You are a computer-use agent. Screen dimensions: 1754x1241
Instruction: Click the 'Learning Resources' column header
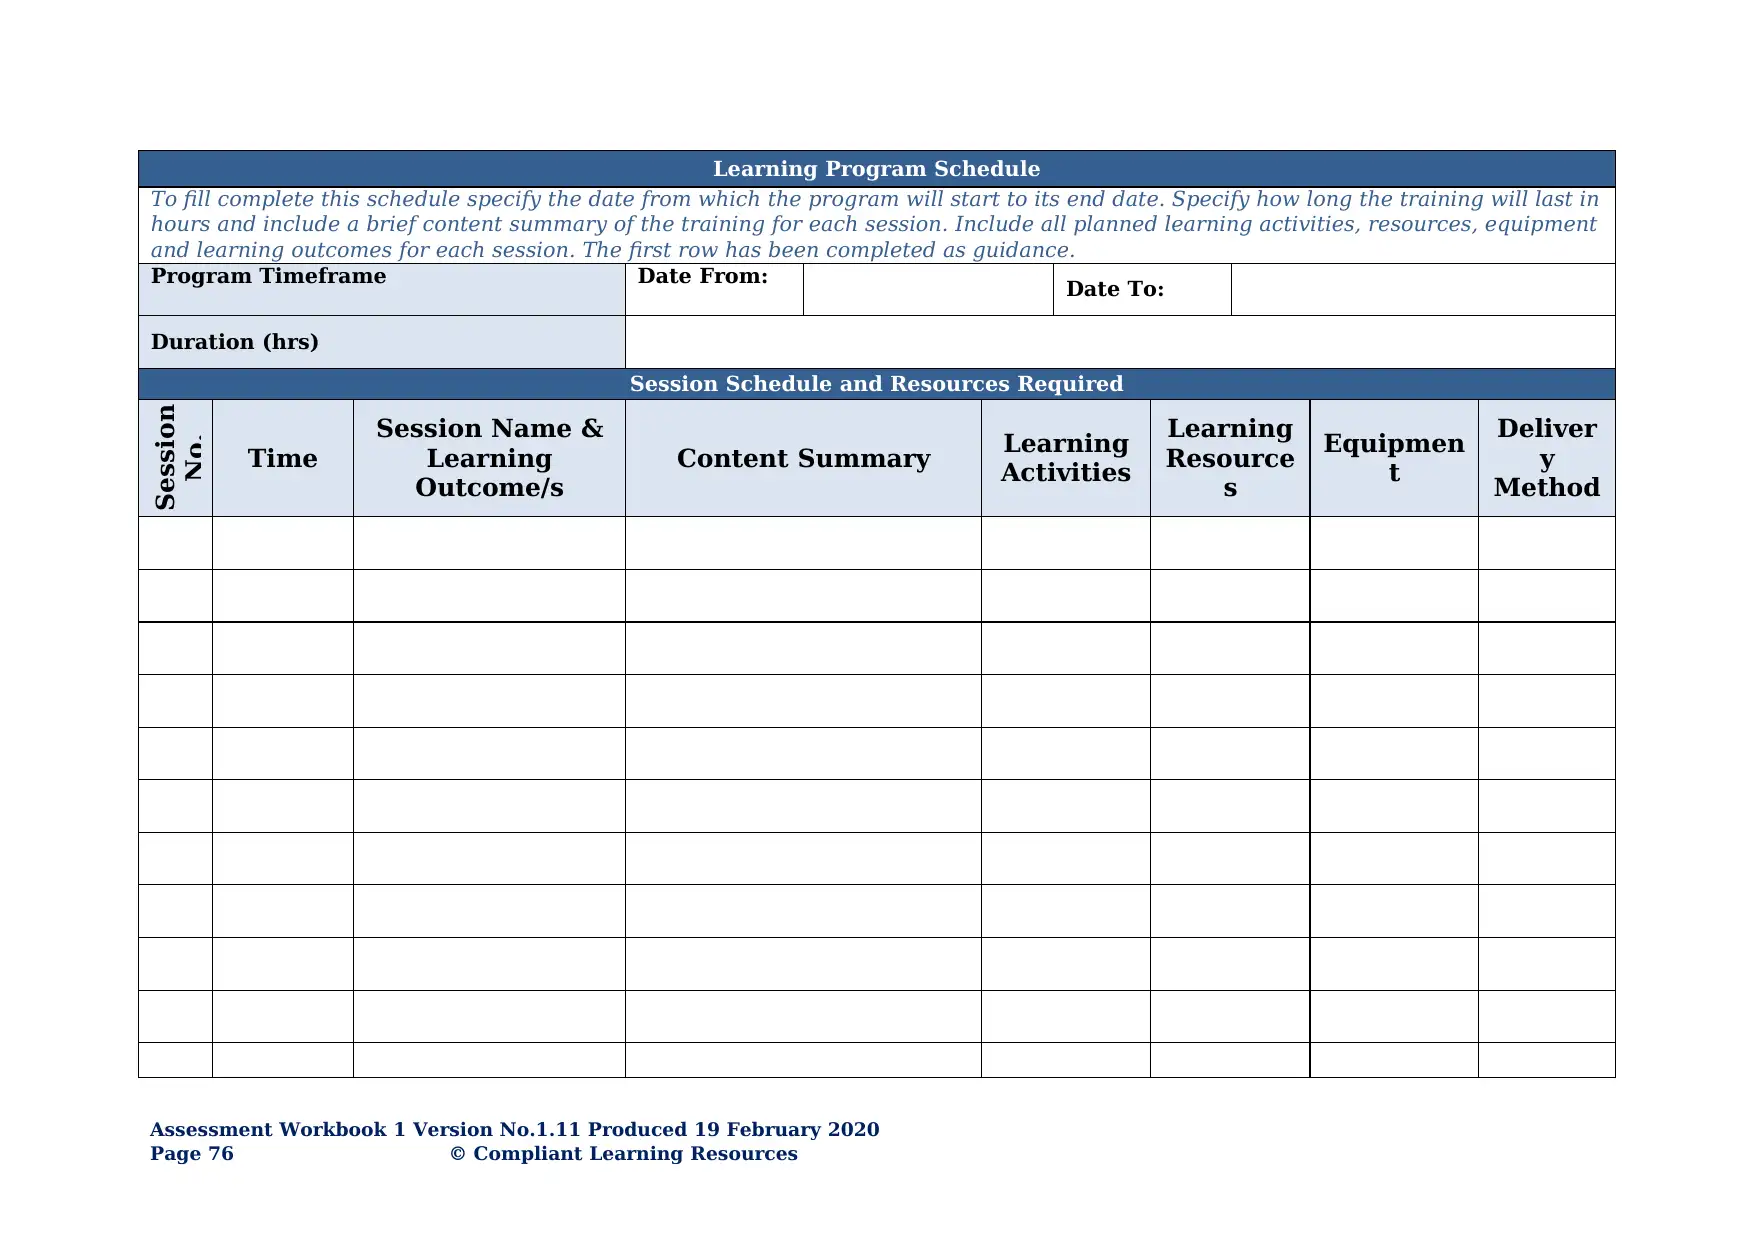(1230, 458)
